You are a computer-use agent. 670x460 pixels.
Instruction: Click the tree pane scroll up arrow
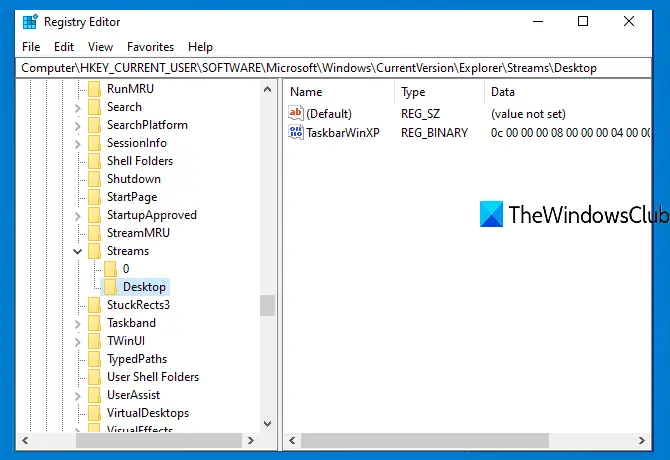[x=267, y=89]
